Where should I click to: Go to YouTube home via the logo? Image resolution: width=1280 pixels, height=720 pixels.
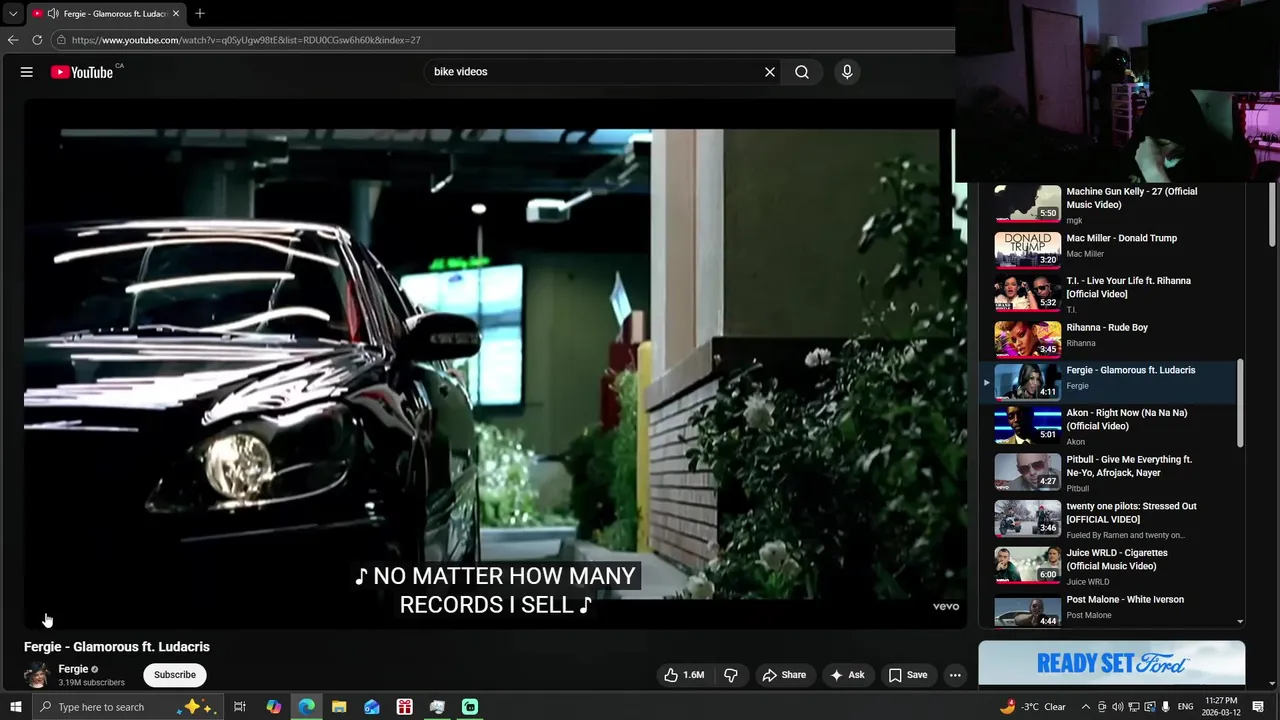coord(82,72)
